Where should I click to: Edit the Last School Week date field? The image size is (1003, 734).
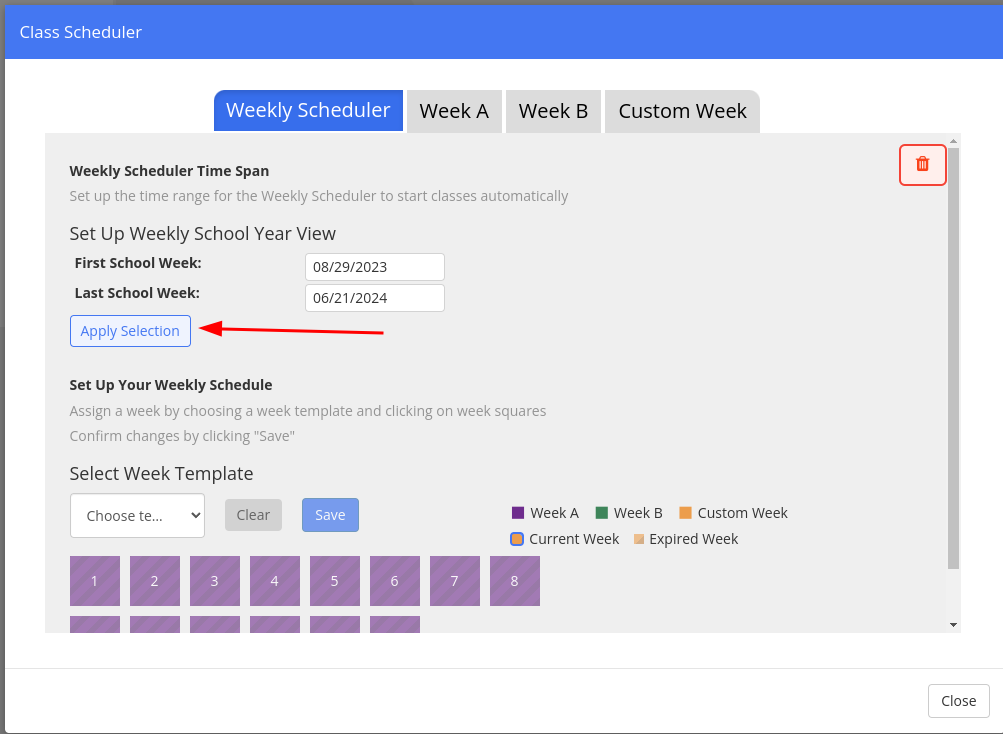[x=375, y=298]
